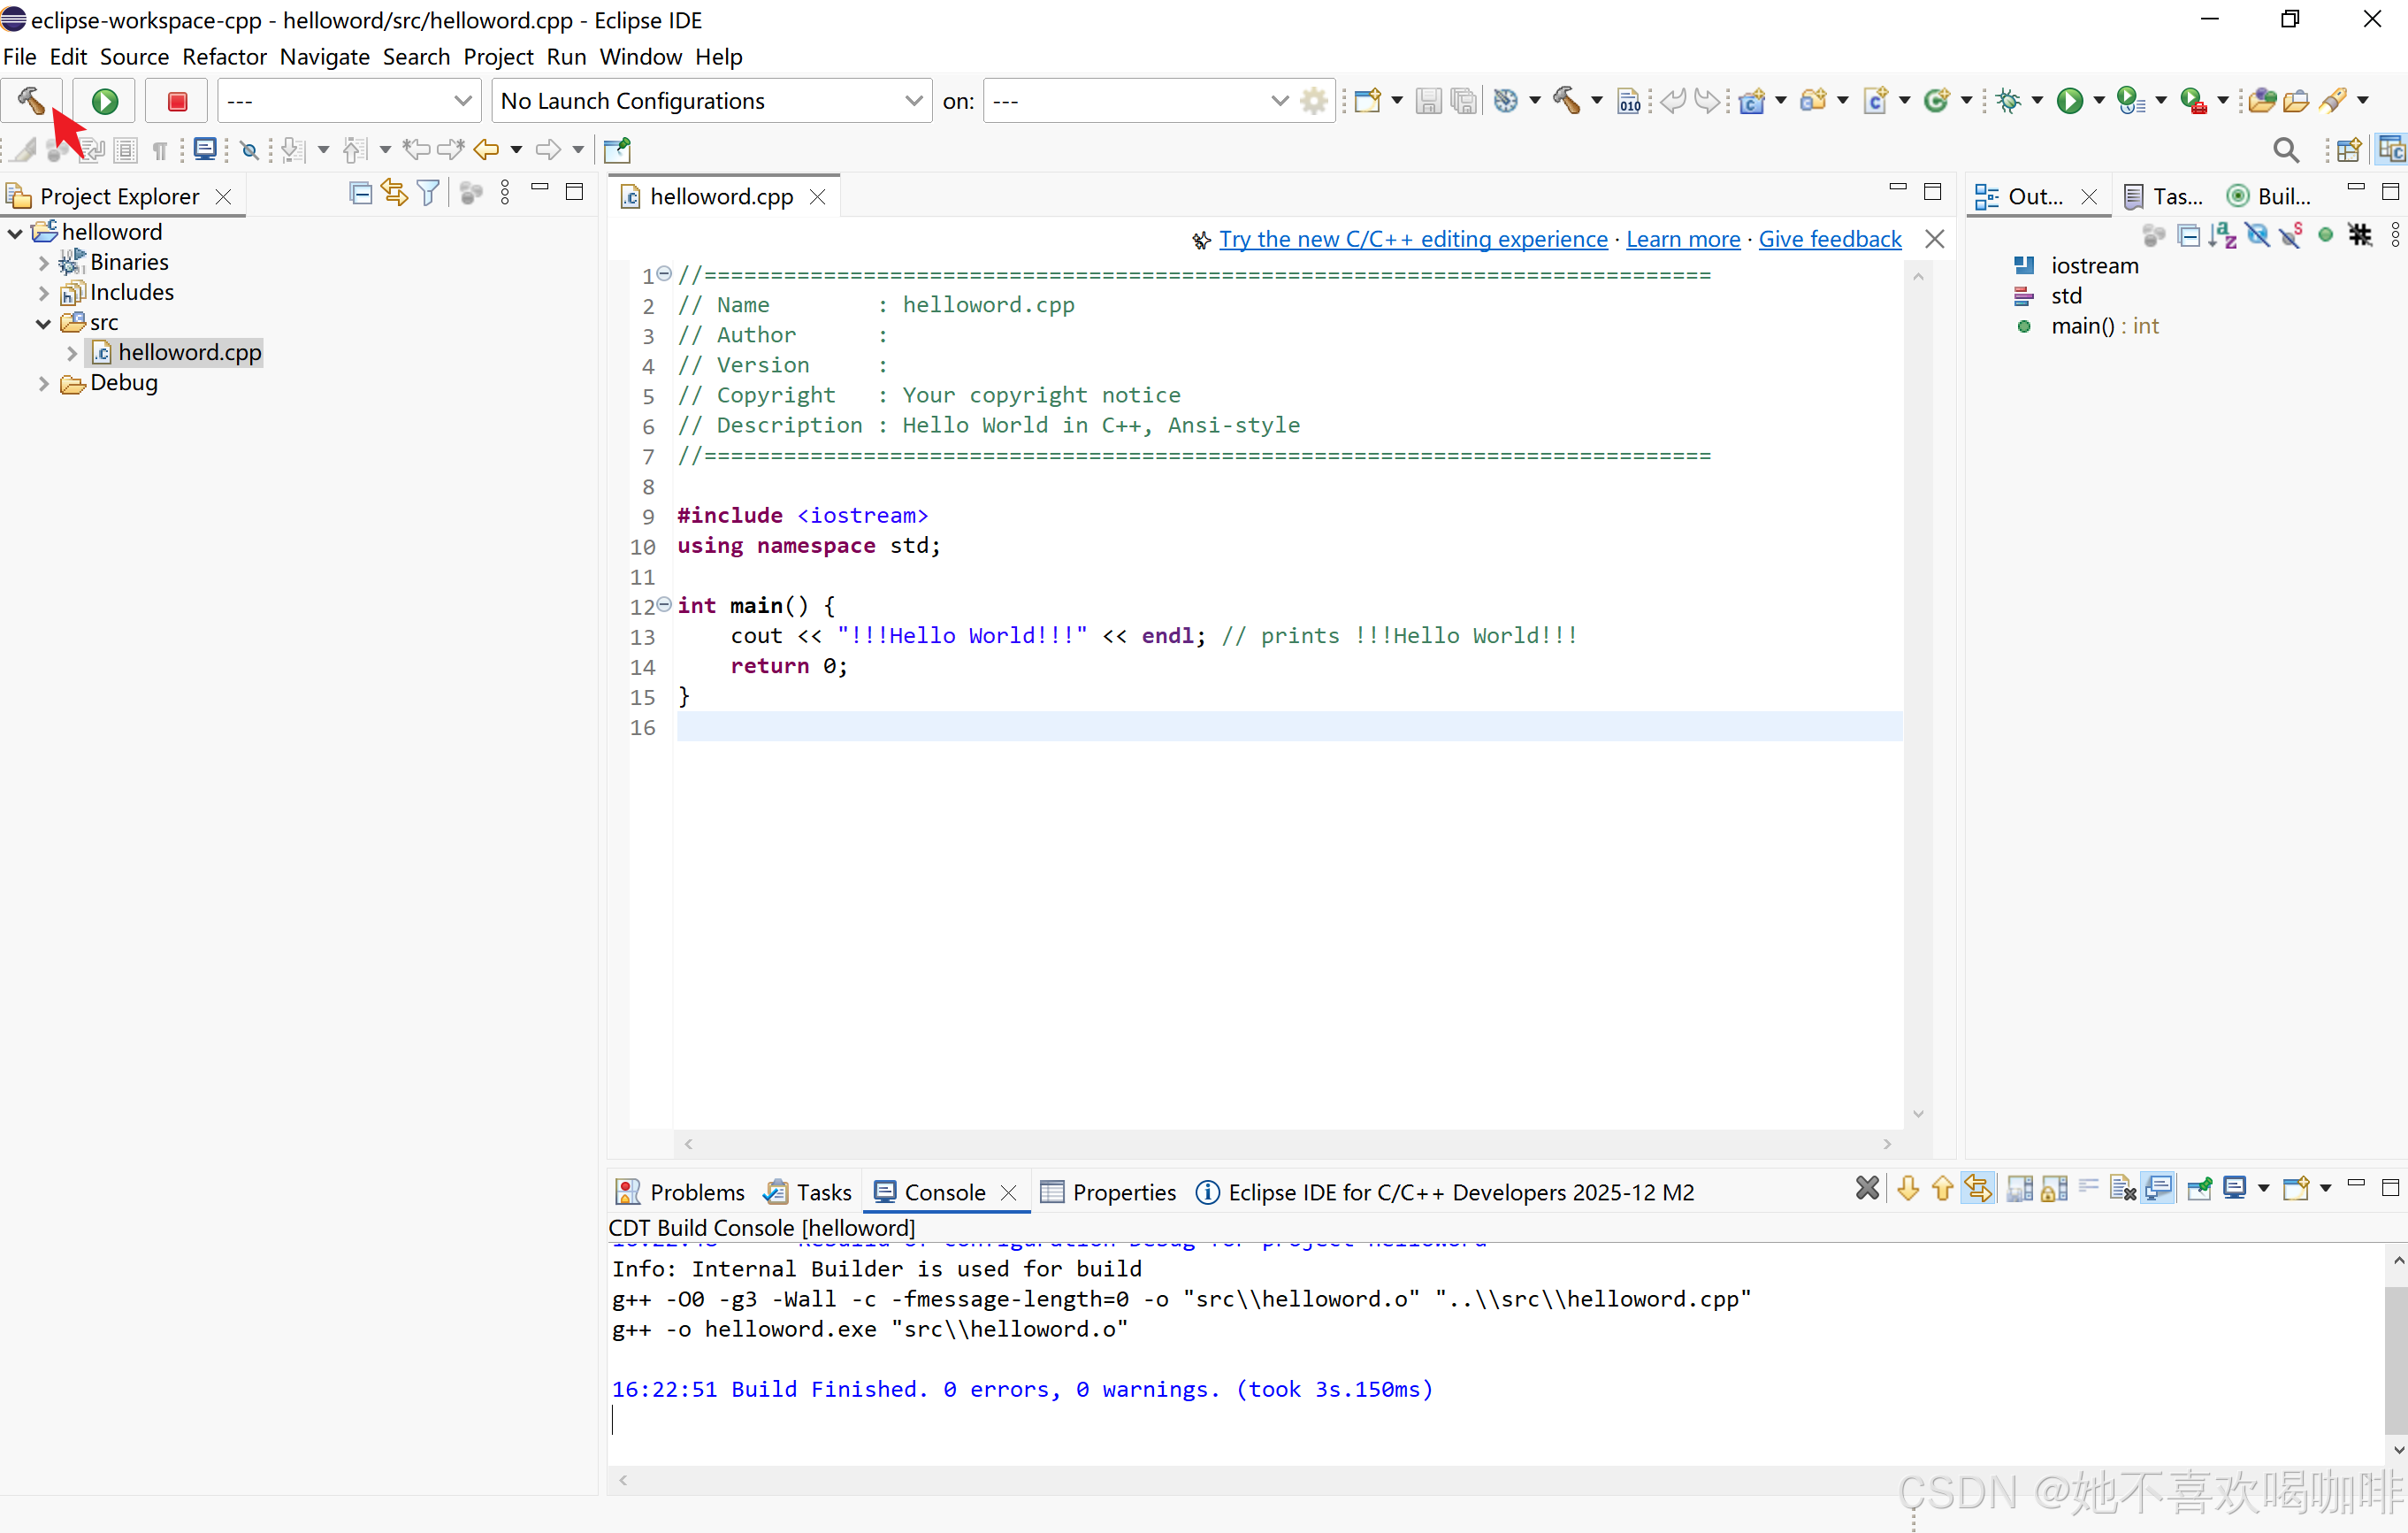The width and height of the screenshot is (2408, 1533).
Task: Open the No Launch Configurations dropdown
Action: (x=911, y=101)
